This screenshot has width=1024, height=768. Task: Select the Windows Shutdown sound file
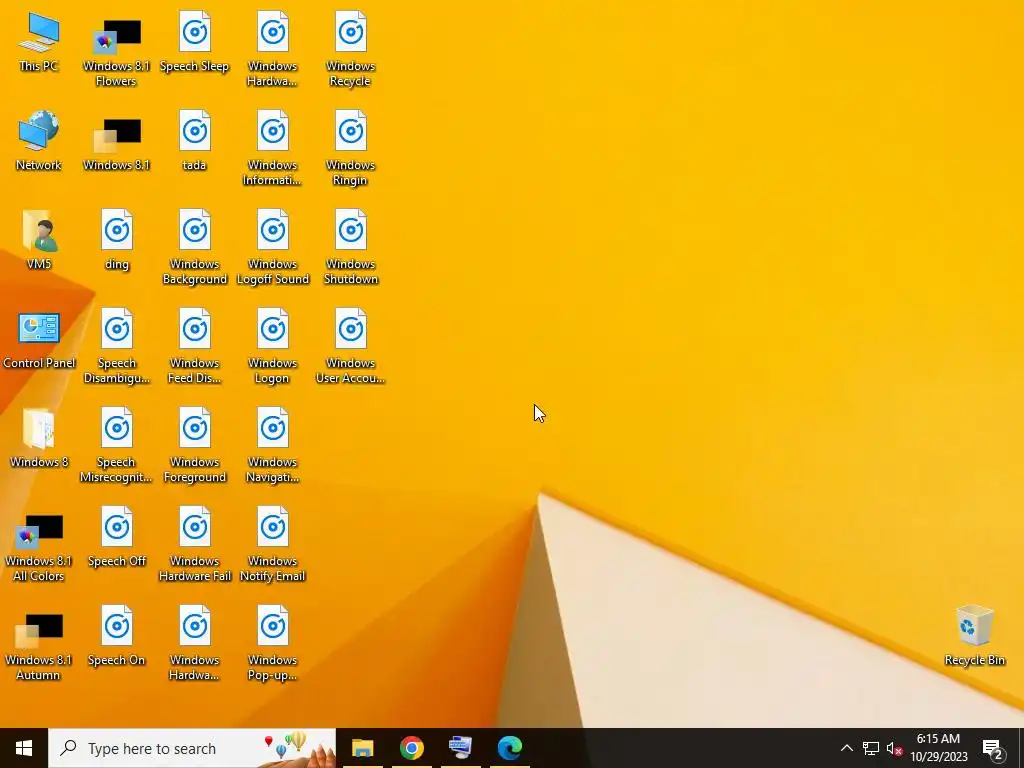351,247
